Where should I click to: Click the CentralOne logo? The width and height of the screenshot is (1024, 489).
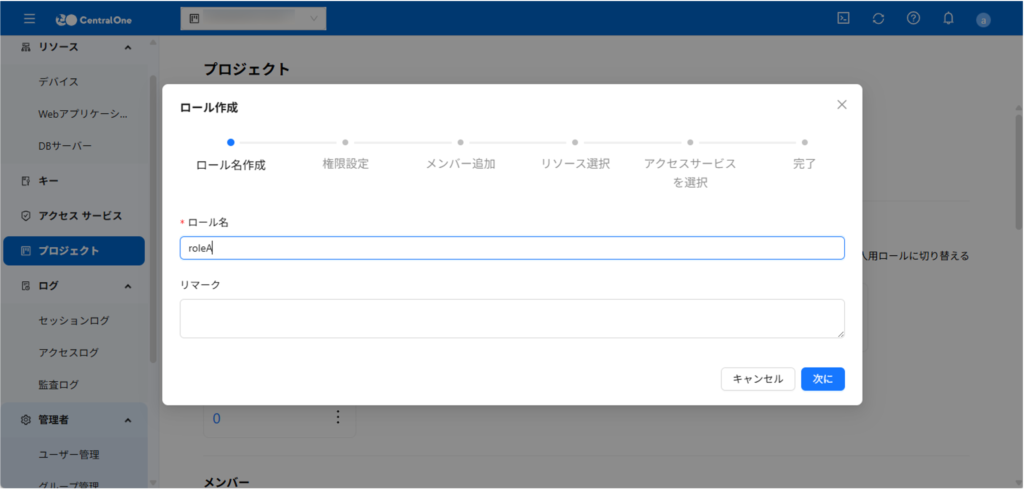tap(91, 18)
